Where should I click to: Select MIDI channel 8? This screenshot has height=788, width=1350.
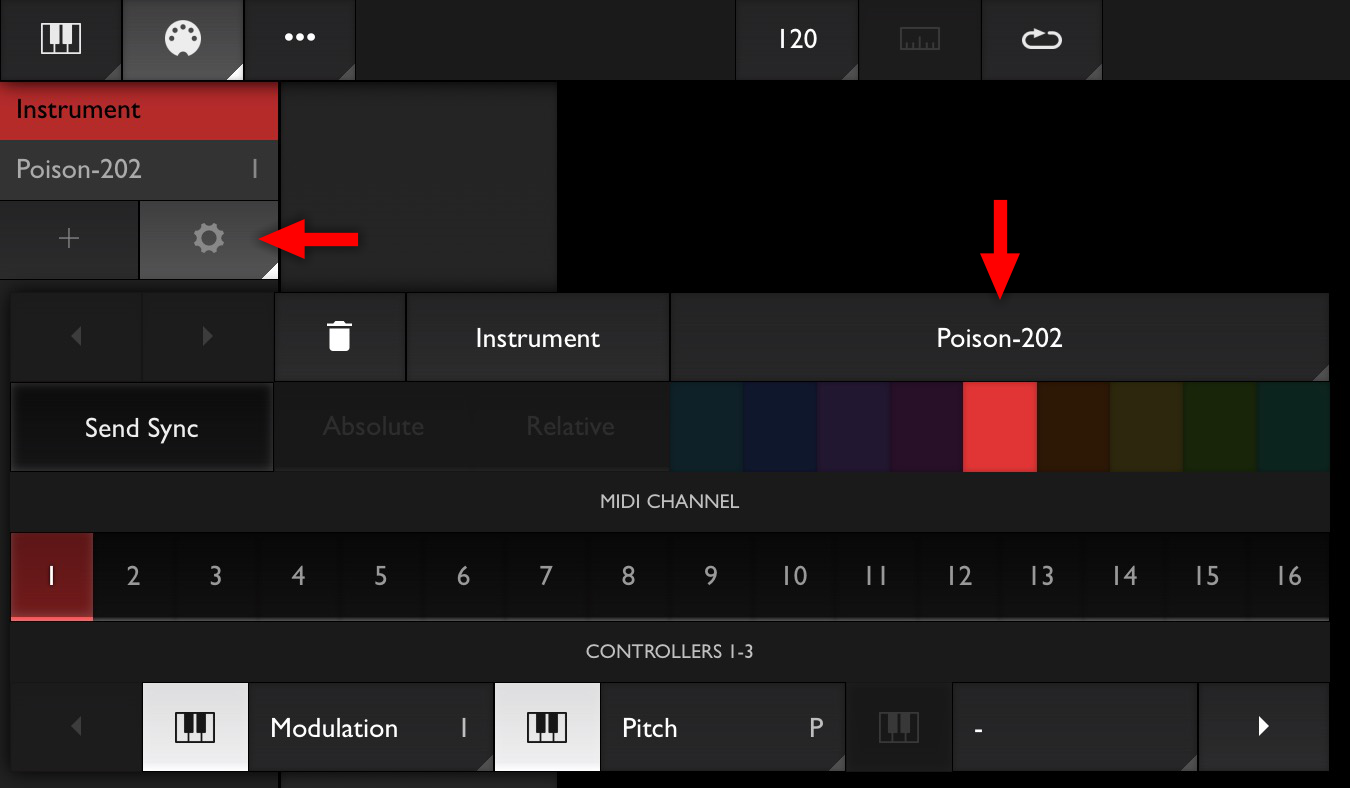coord(629,576)
